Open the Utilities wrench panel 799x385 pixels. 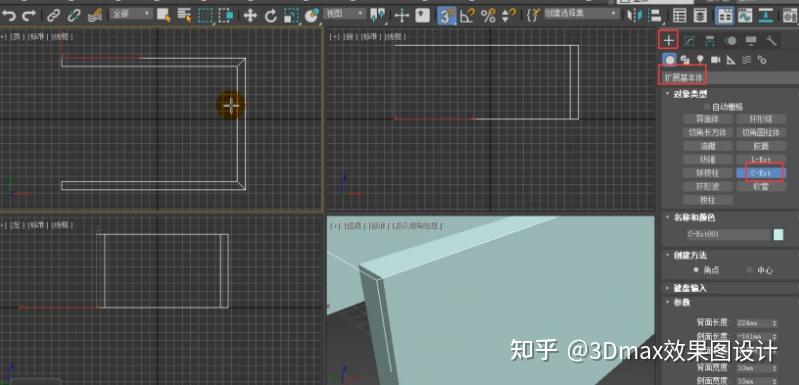771,41
